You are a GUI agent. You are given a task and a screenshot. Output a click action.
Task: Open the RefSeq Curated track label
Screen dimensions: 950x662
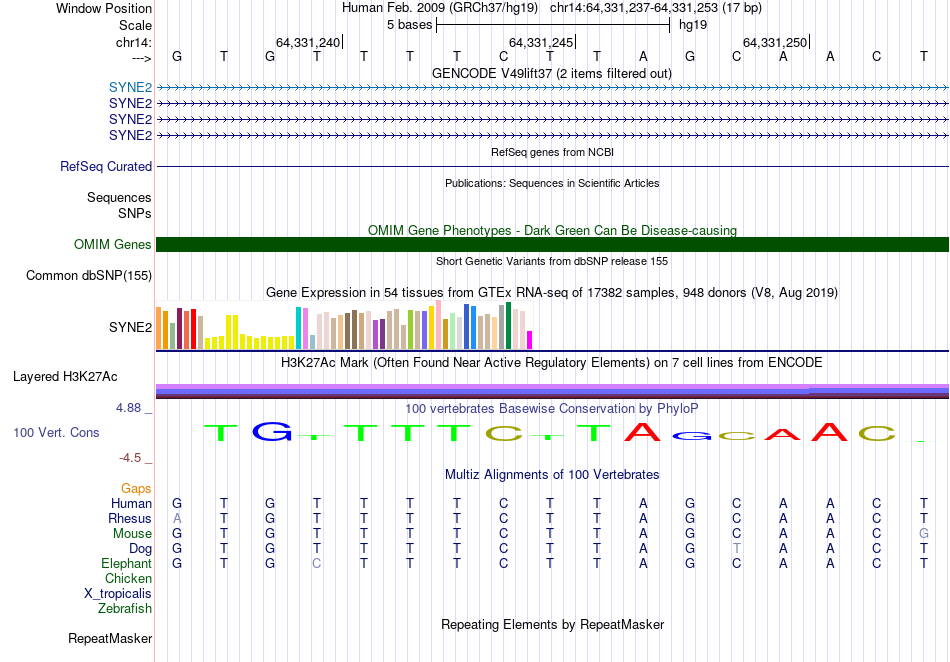click(106, 166)
